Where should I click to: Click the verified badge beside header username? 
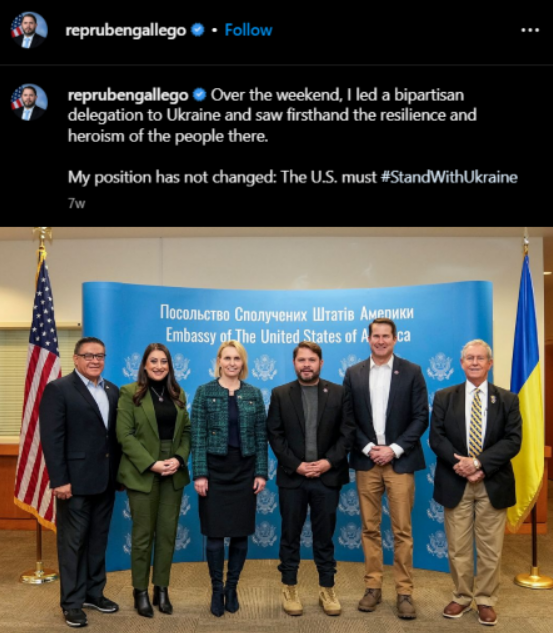click(x=197, y=30)
